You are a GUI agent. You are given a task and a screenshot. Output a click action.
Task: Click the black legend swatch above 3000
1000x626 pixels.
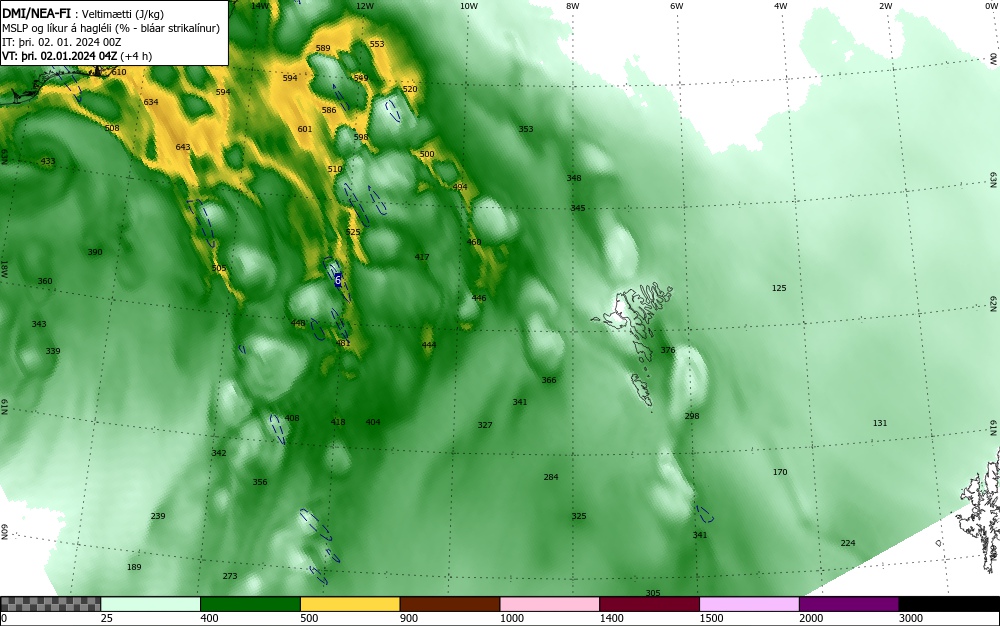point(949,604)
